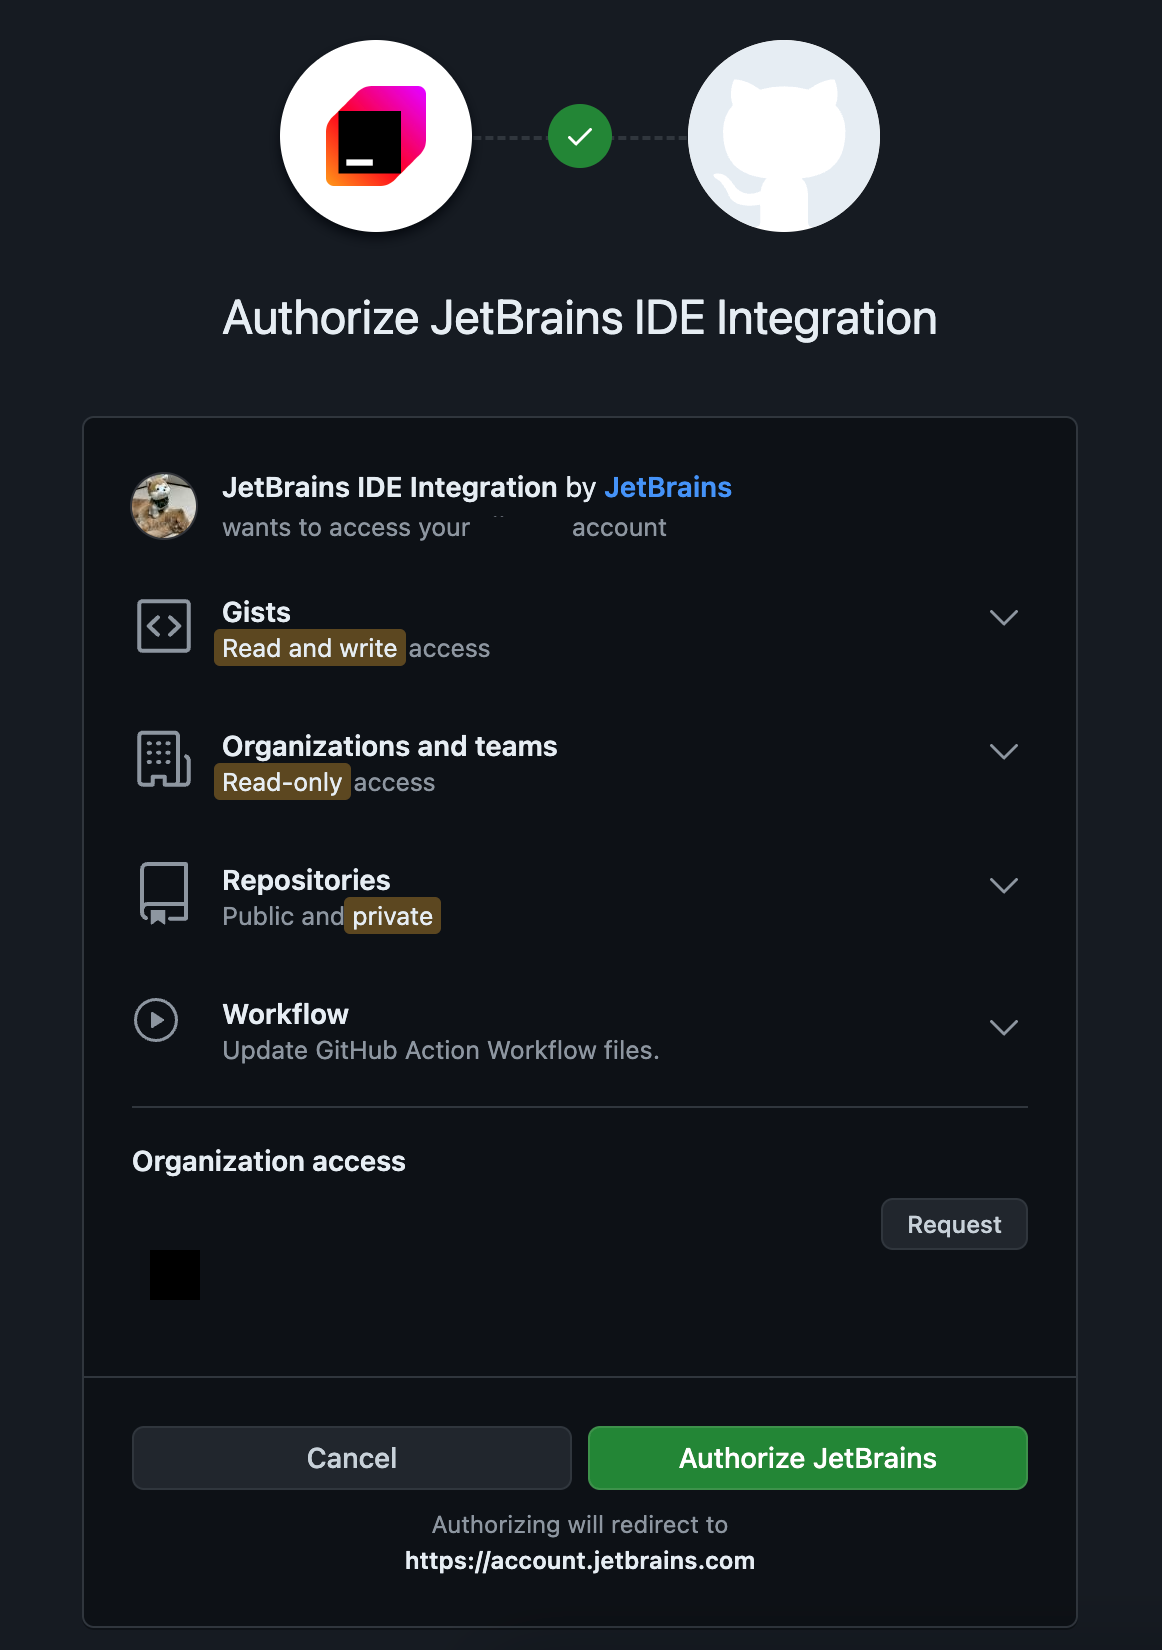
Task: Click the Gists heading text
Action: click(x=256, y=612)
